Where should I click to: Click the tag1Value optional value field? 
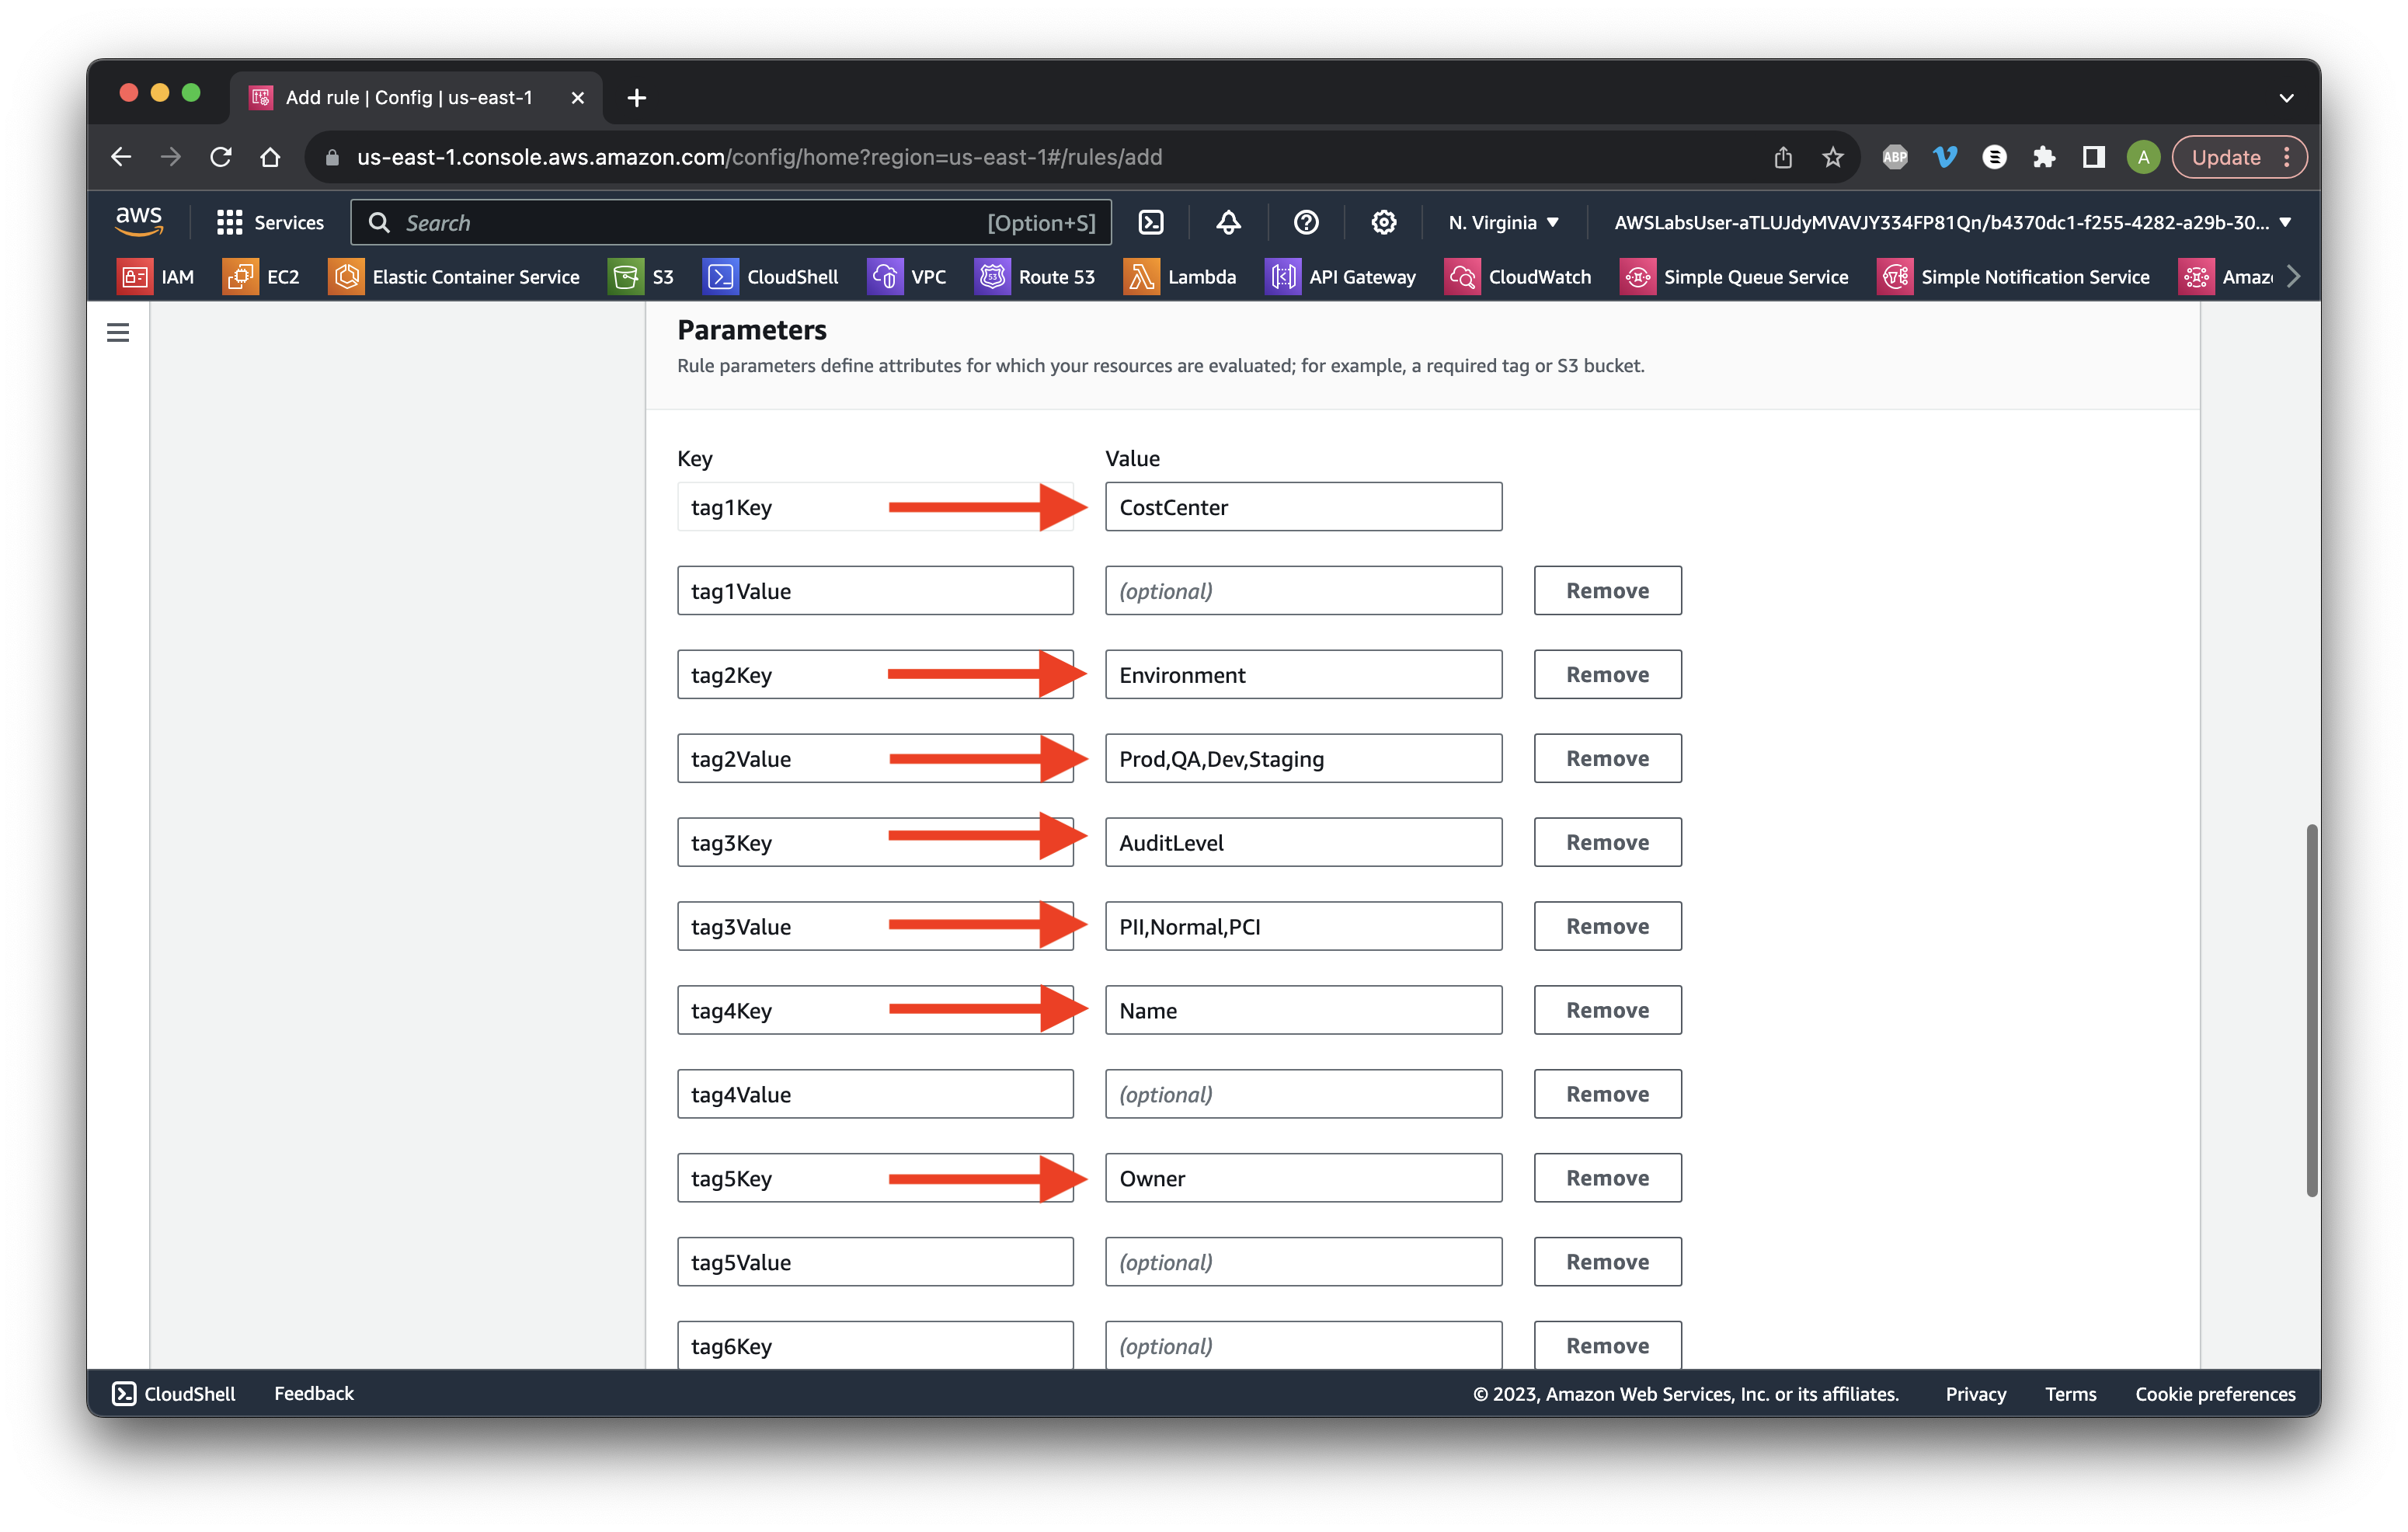click(1303, 590)
